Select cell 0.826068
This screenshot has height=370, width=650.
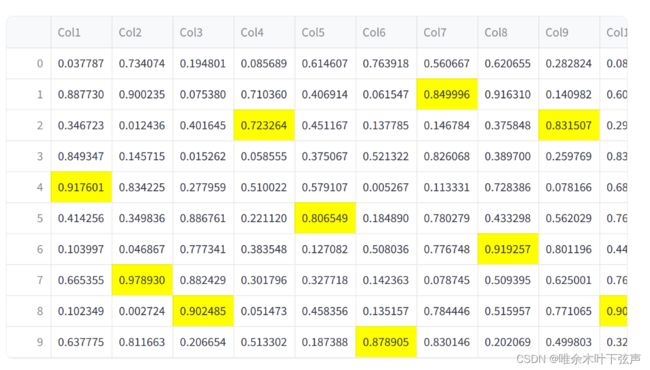click(447, 156)
